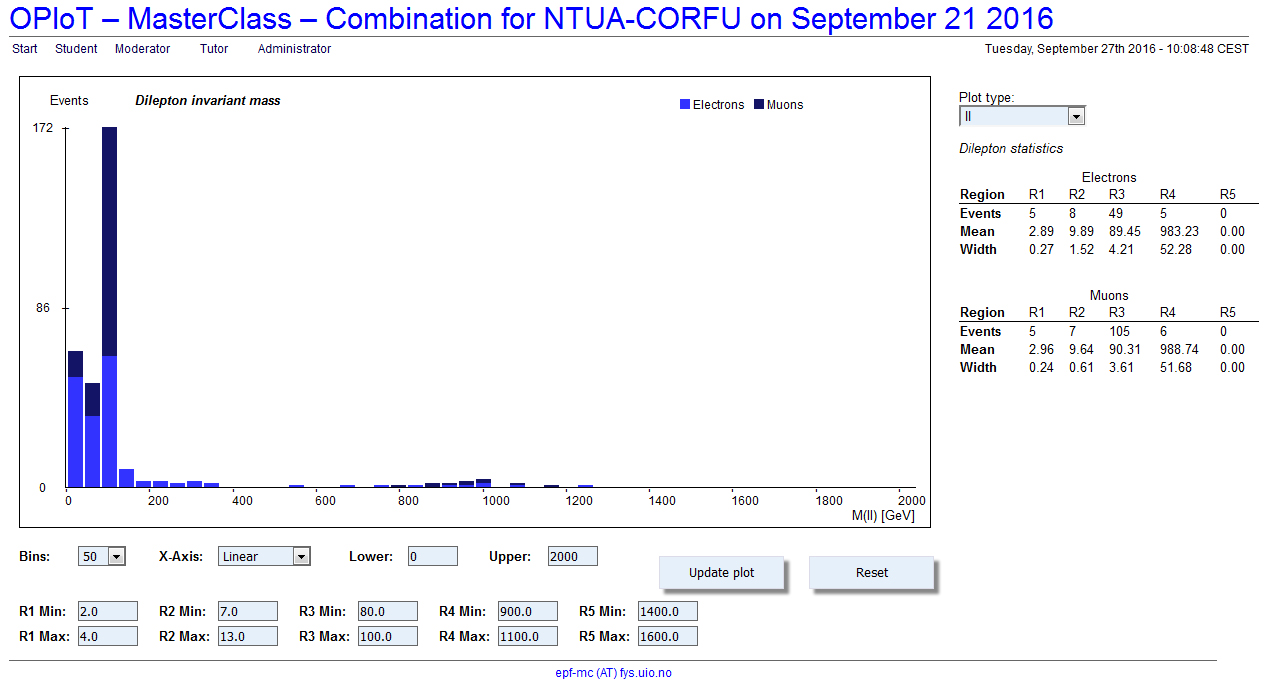Image resolution: width=1264 pixels, height=682 pixels.
Task: Click Electrons R2 width value 1.52
Action: tap(1081, 249)
